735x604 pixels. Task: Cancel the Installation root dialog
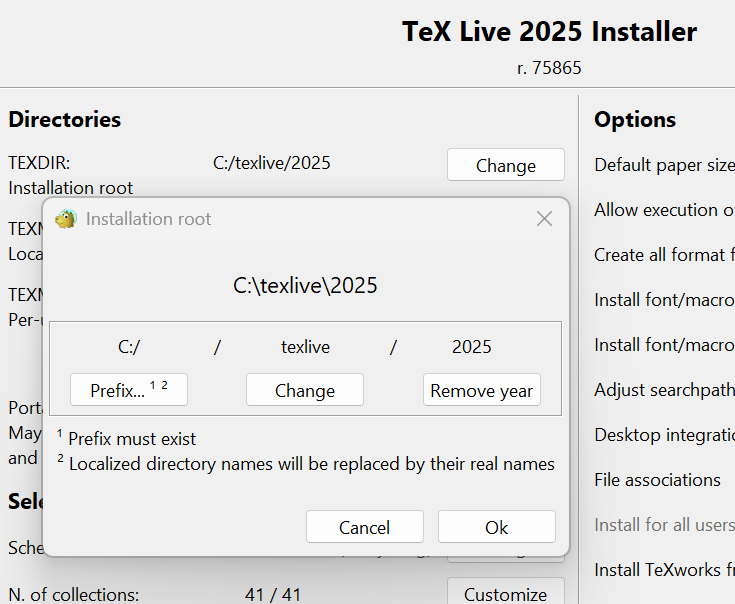point(364,527)
